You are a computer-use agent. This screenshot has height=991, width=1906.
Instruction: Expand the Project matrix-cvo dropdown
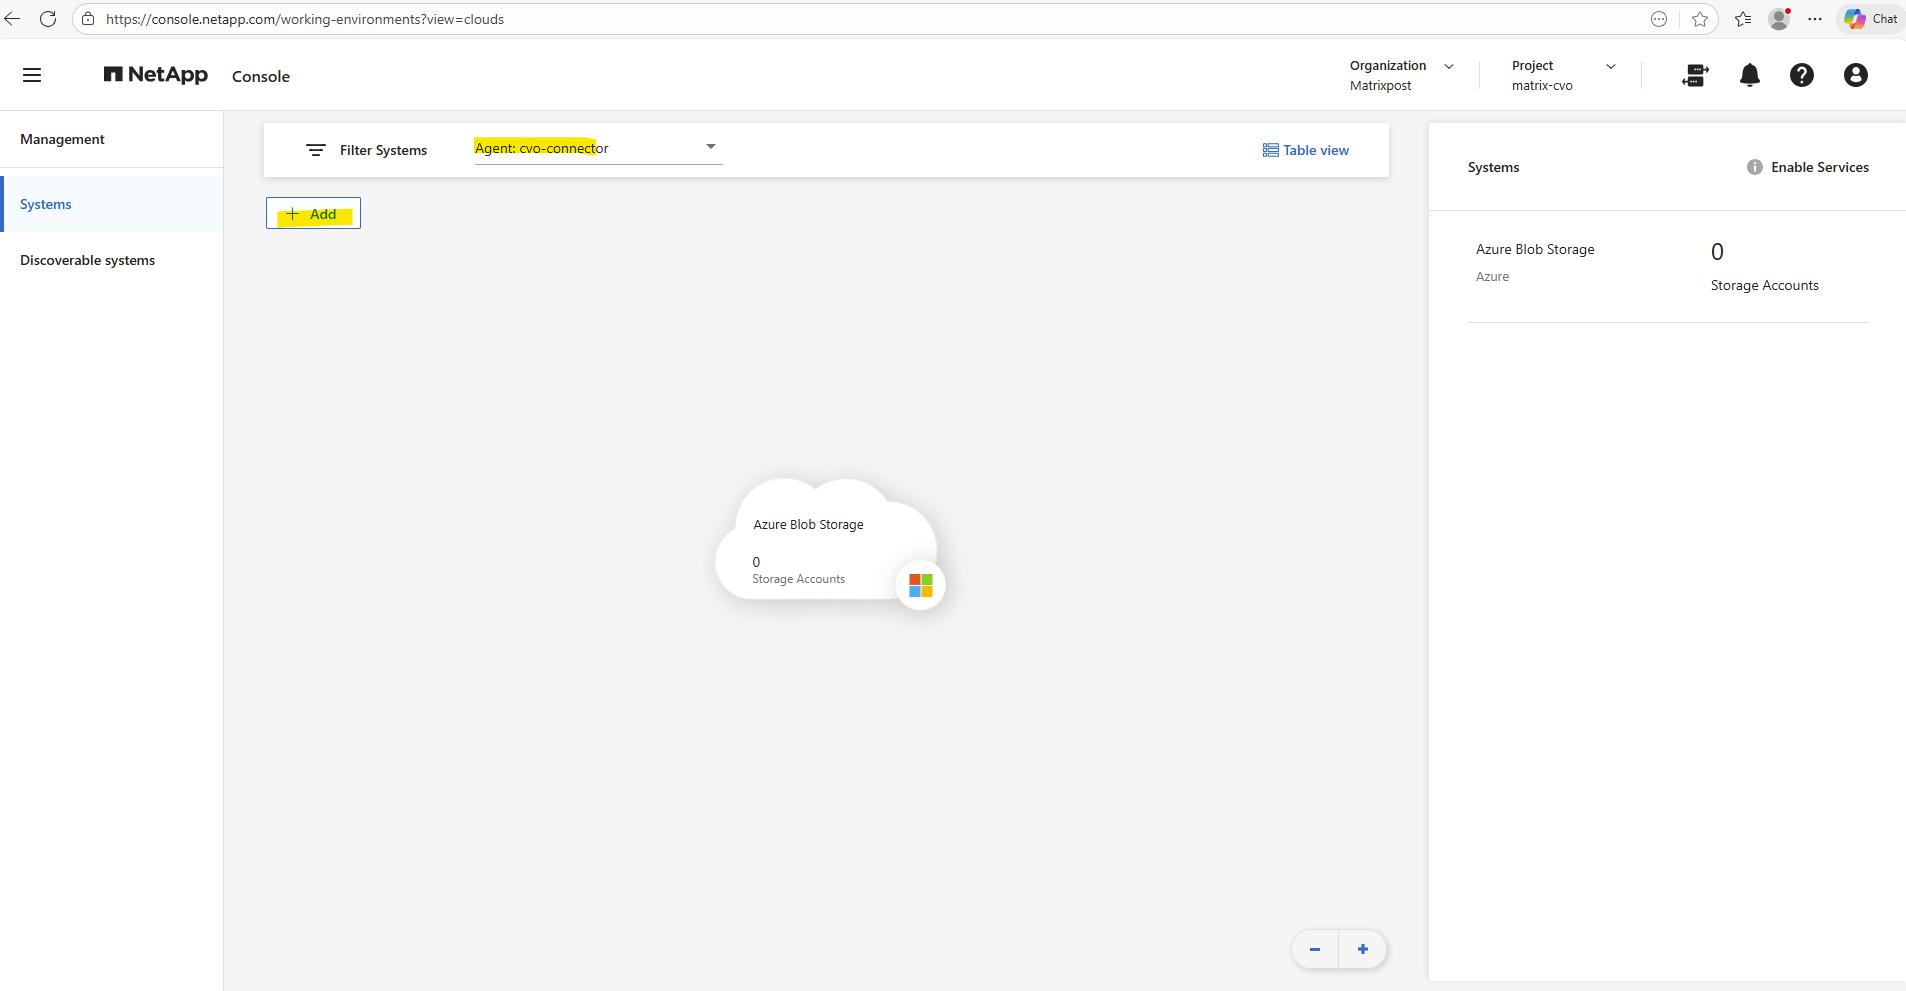click(x=1610, y=67)
